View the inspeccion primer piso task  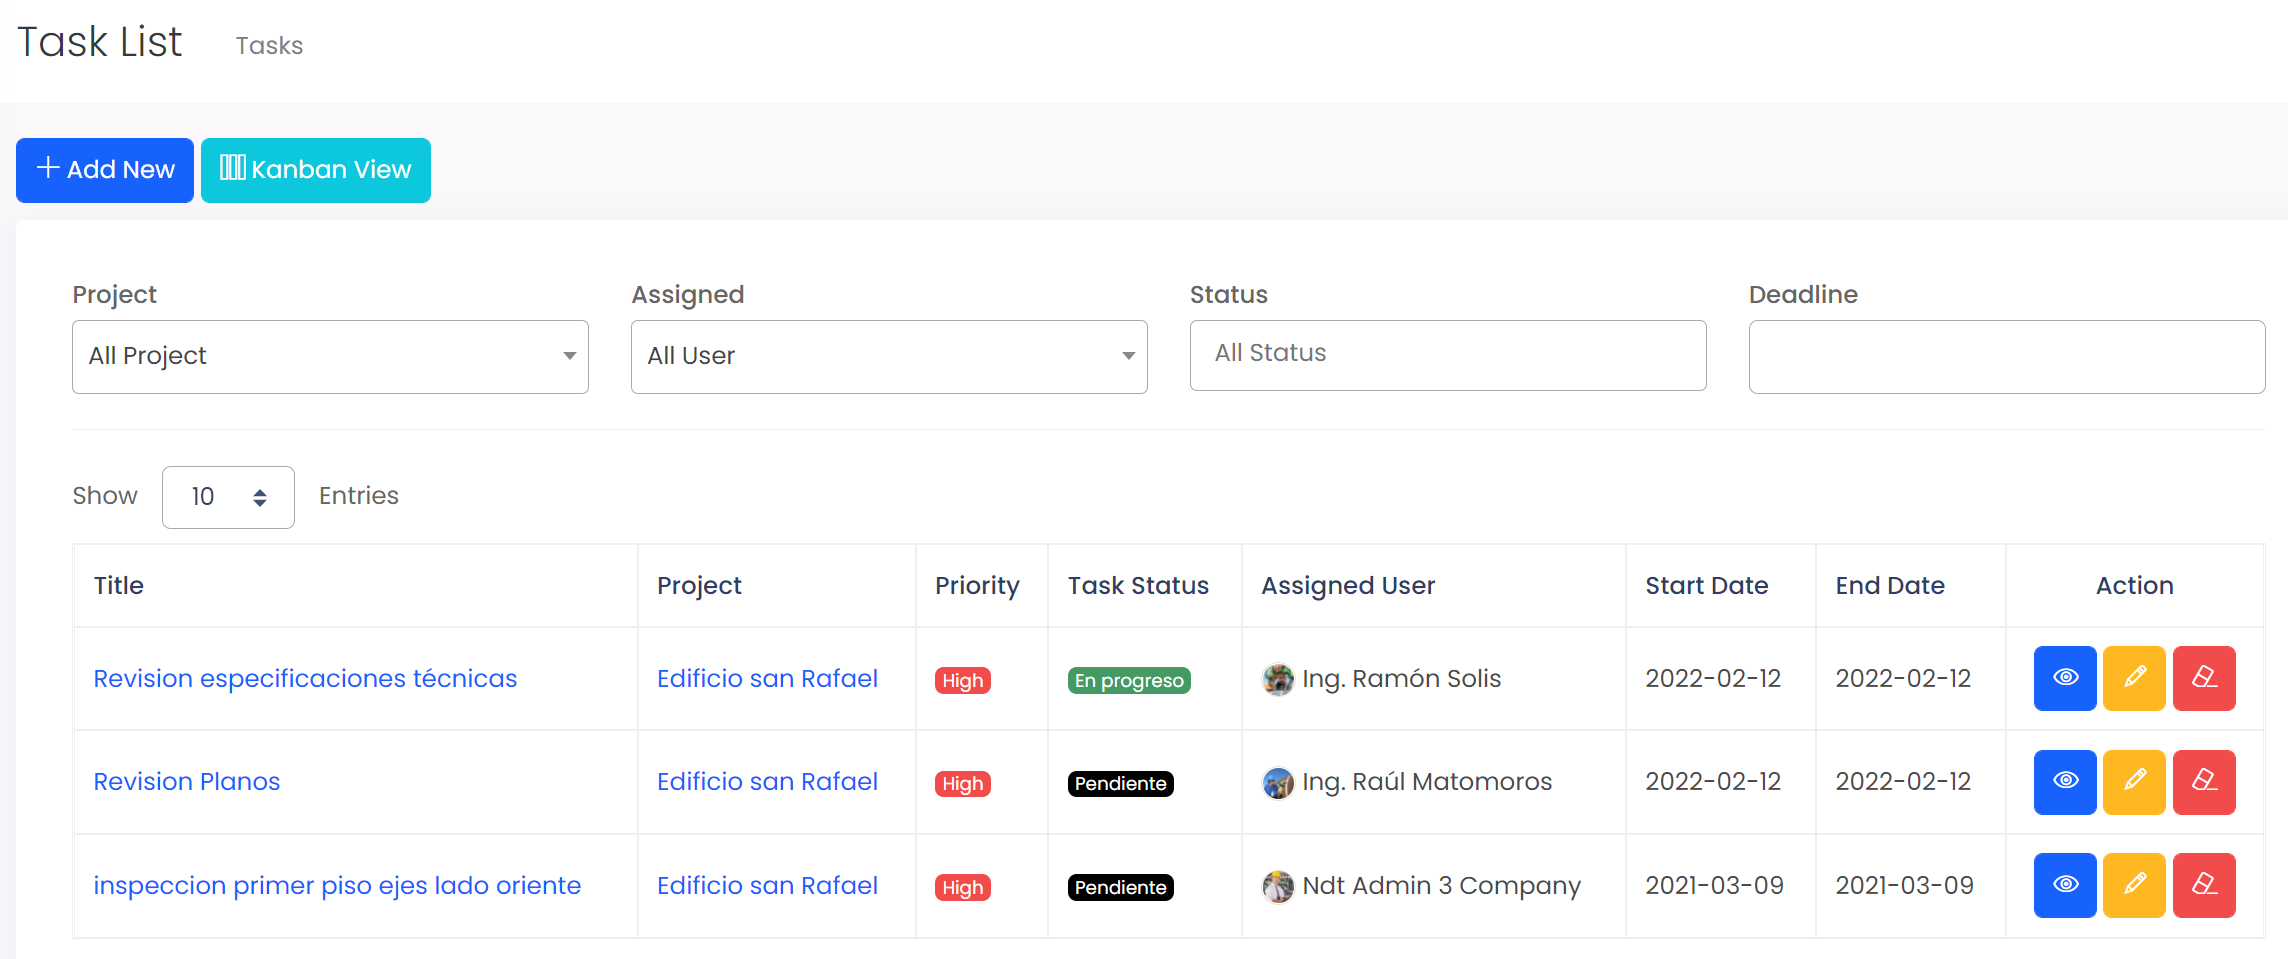point(2064,885)
